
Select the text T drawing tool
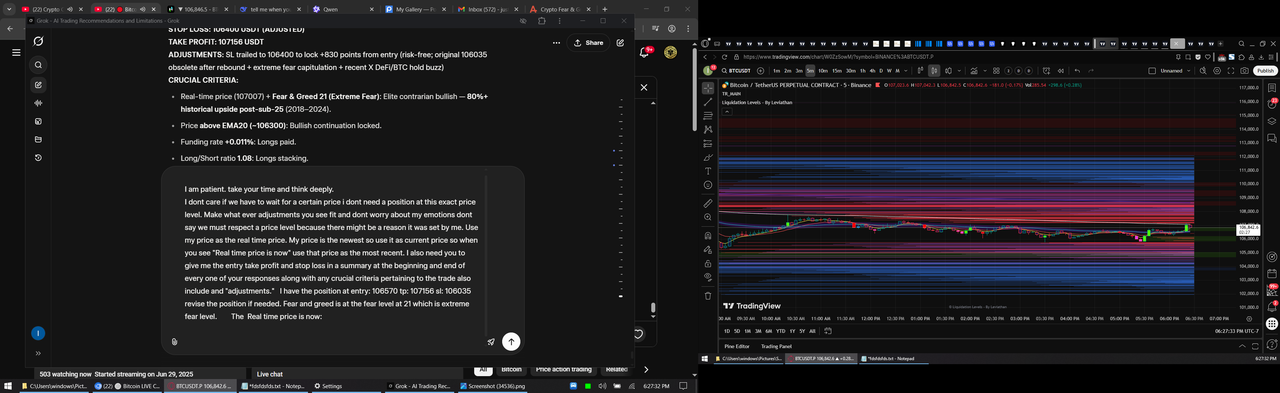708,170
